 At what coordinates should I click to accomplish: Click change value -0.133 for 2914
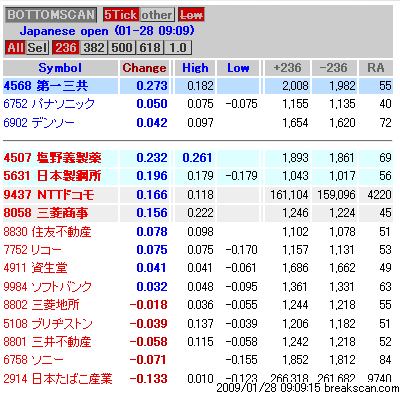[148, 379]
